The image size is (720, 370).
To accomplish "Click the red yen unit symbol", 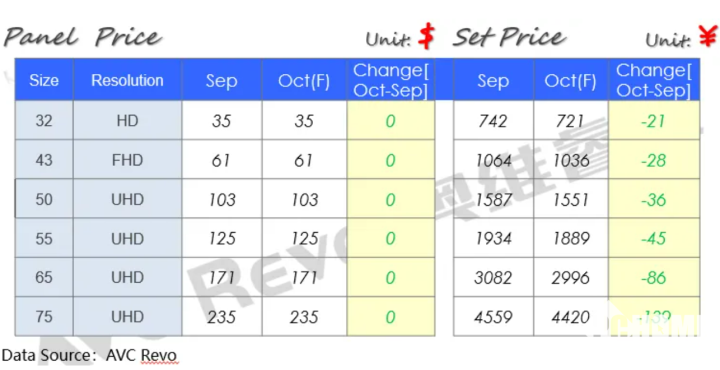I will click(709, 35).
